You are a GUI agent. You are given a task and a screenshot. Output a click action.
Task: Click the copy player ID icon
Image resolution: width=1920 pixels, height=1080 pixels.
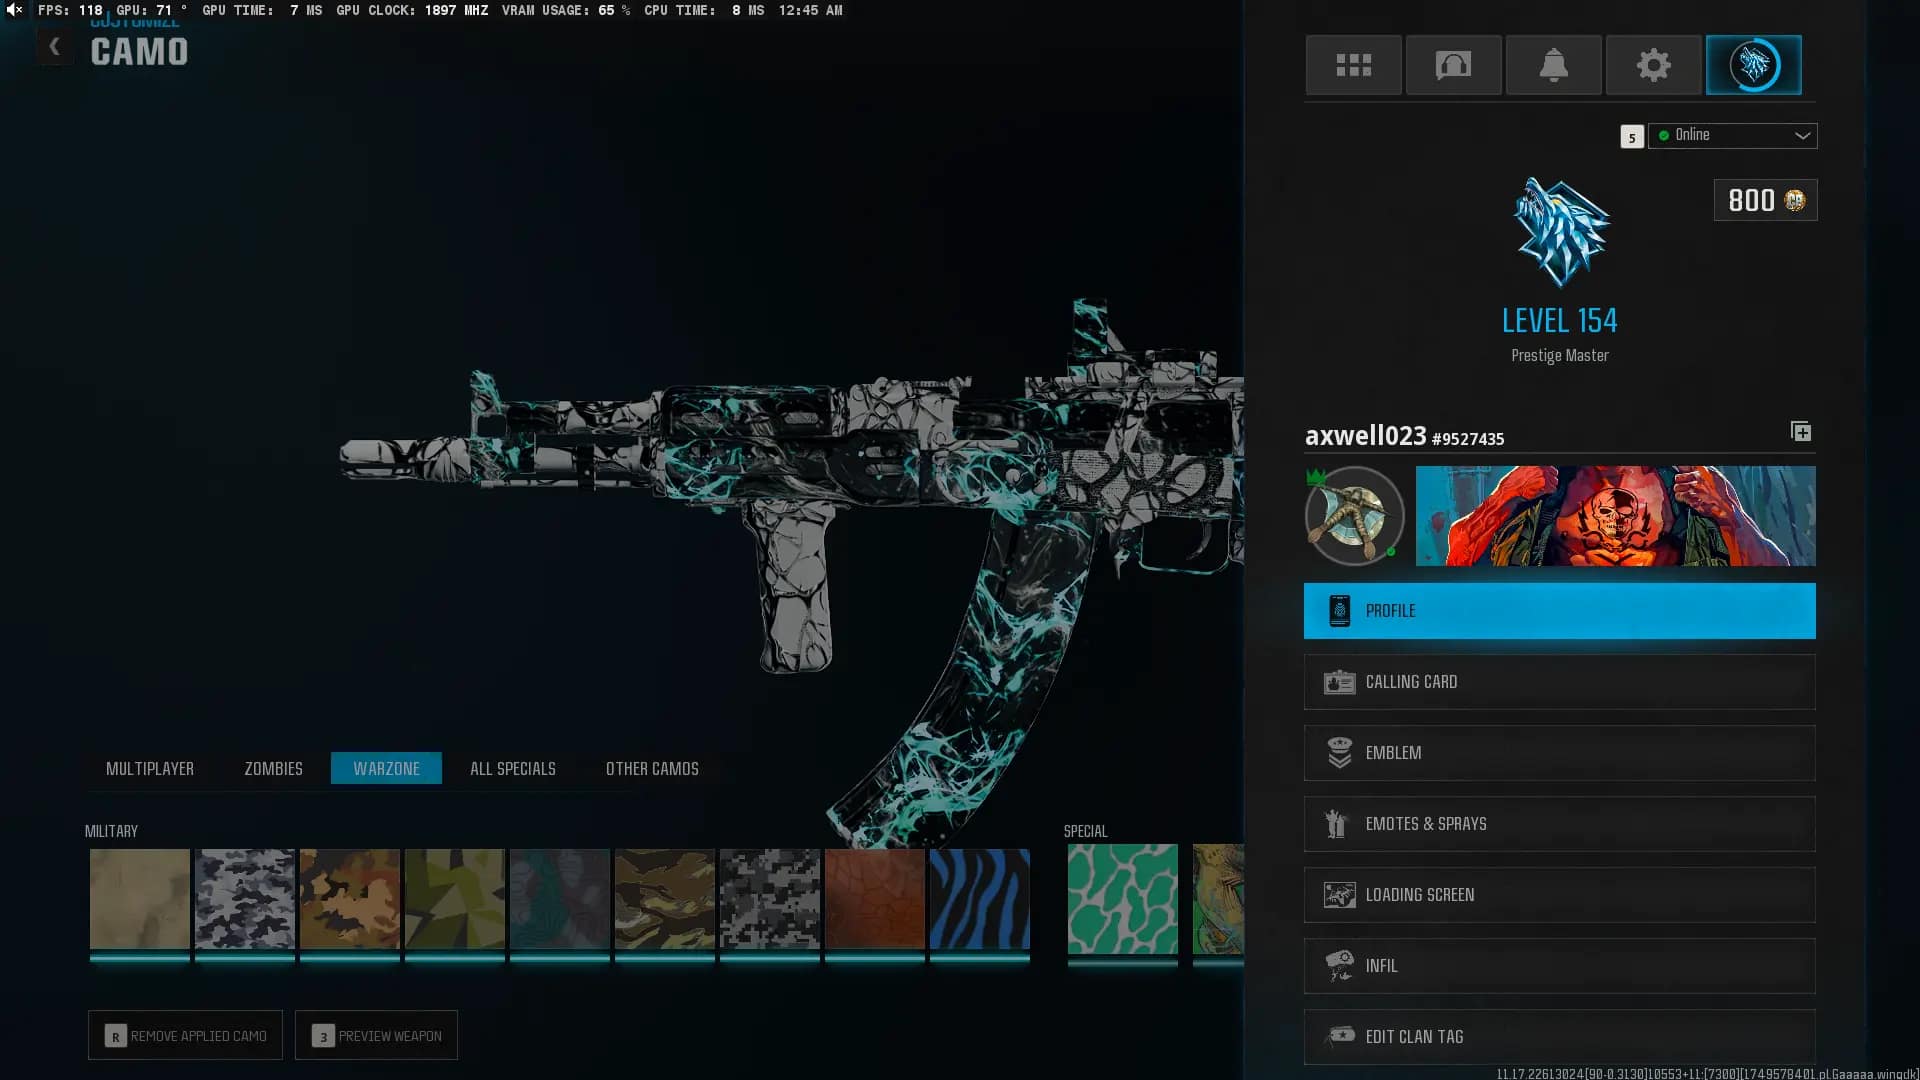tap(1800, 432)
